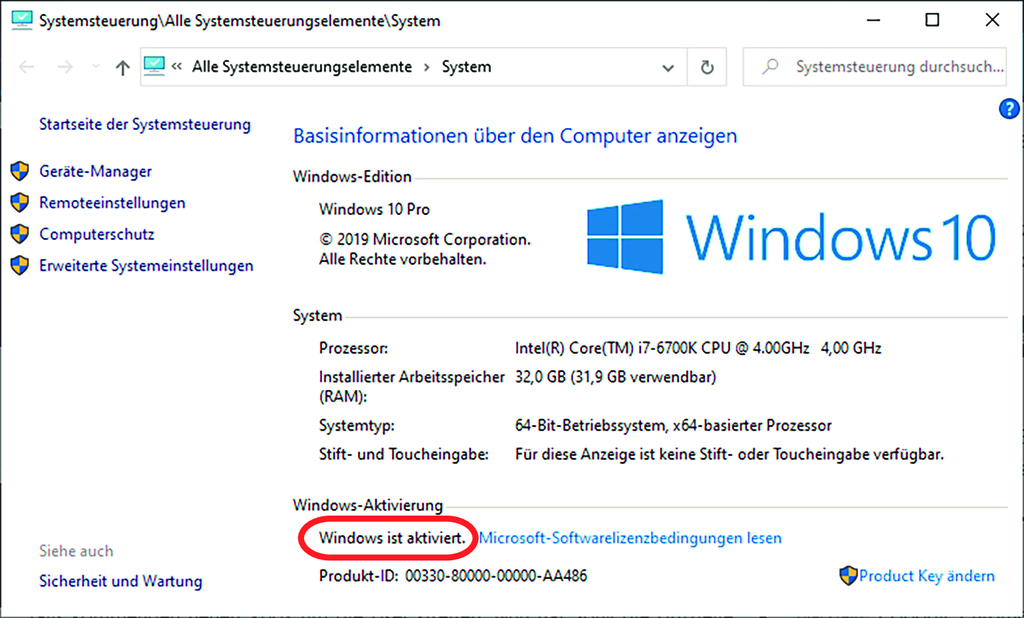This screenshot has width=1024, height=618.
Task: Click shield icon beside Erweiterte Systemeinstellungen
Action: (x=20, y=265)
